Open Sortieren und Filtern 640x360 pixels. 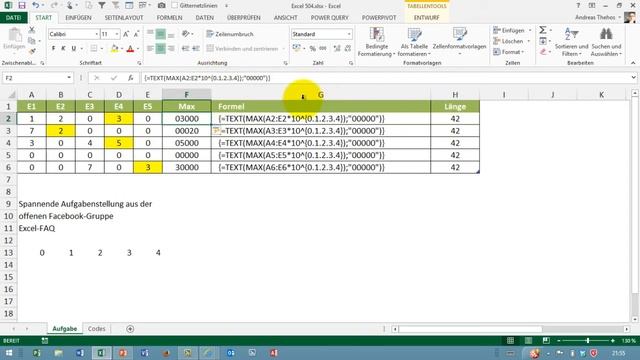tap(571, 42)
